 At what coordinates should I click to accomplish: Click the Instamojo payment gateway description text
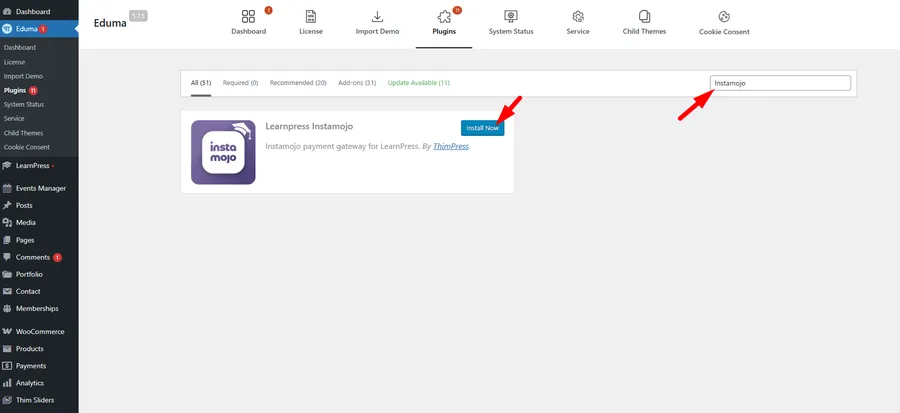[x=343, y=146]
